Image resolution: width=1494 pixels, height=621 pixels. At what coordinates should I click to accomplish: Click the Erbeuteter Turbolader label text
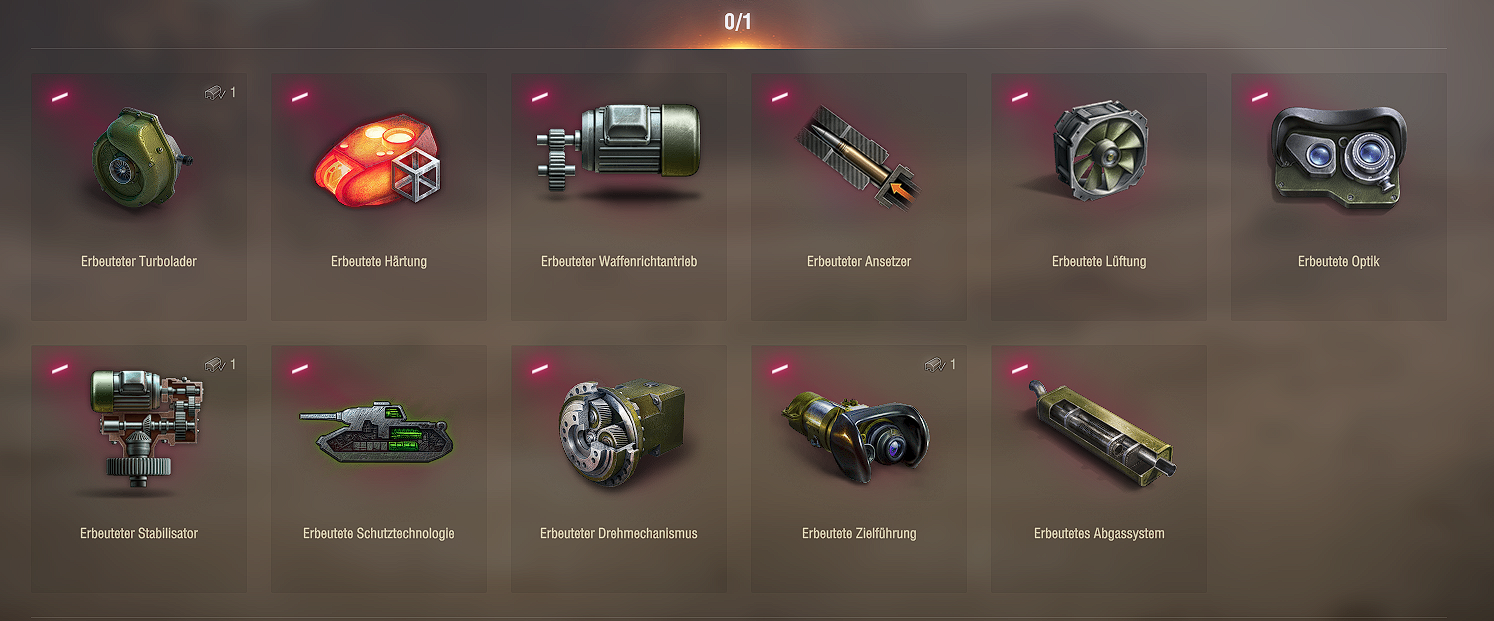tap(139, 262)
